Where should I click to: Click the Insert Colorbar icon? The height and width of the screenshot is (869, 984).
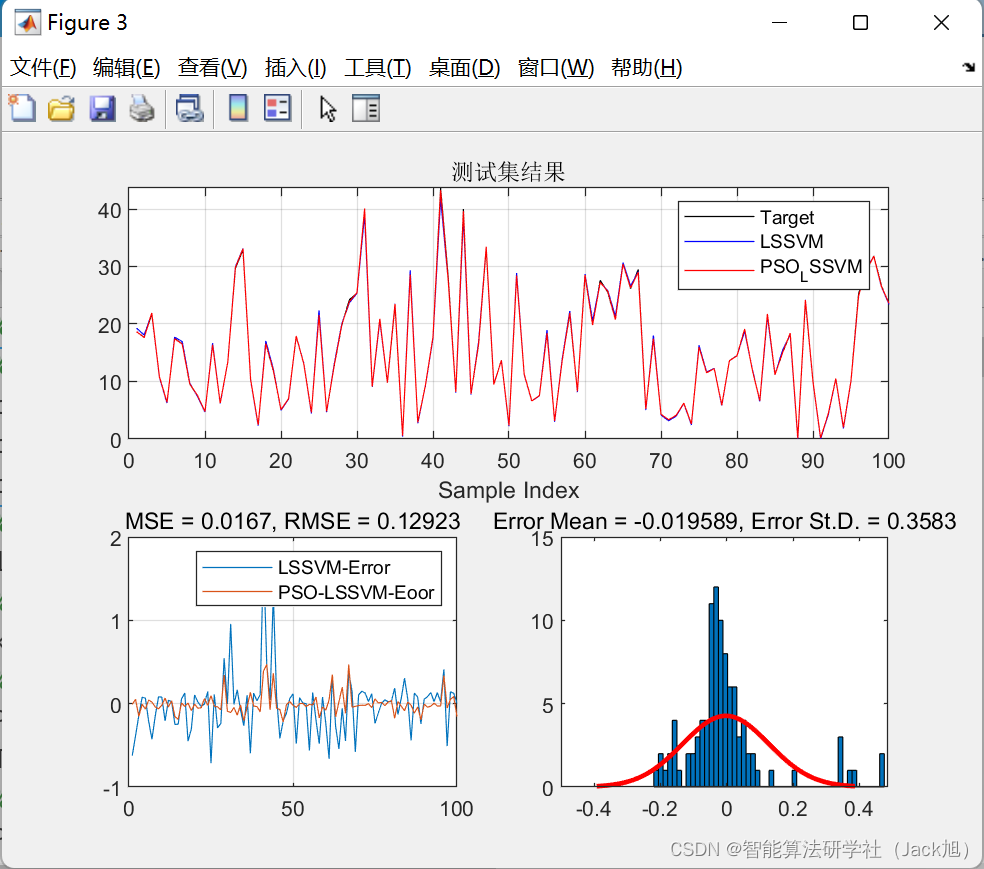click(x=238, y=109)
